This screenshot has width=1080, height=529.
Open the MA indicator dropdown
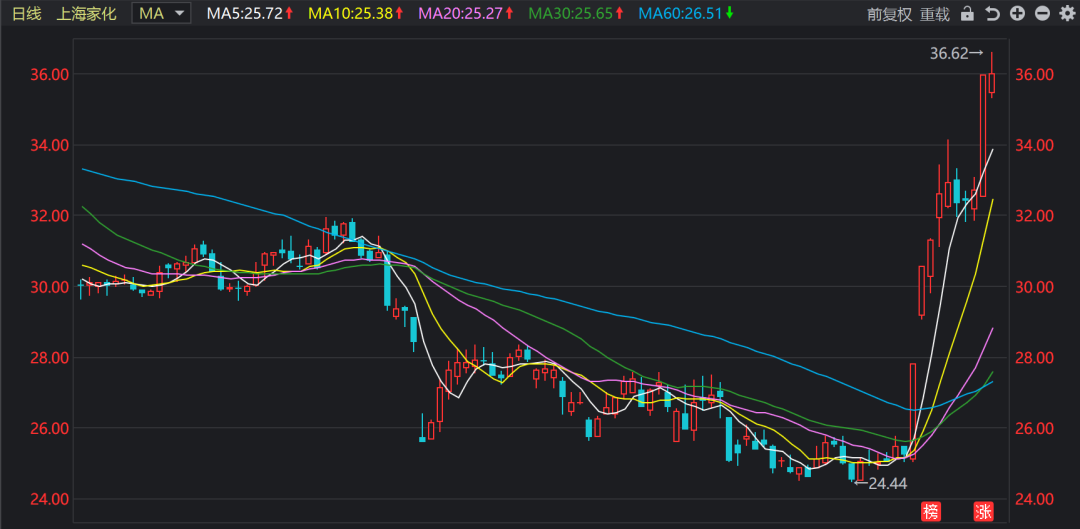click(x=162, y=13)
